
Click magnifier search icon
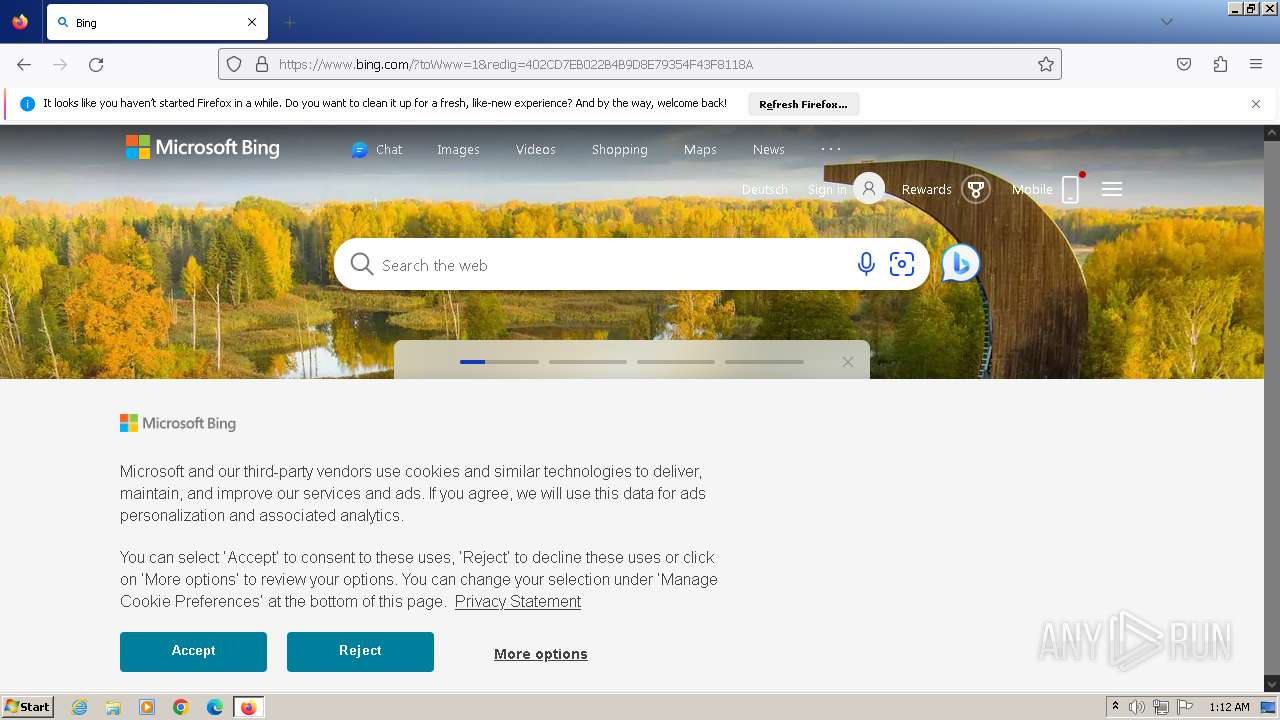(x=362, y=265)
